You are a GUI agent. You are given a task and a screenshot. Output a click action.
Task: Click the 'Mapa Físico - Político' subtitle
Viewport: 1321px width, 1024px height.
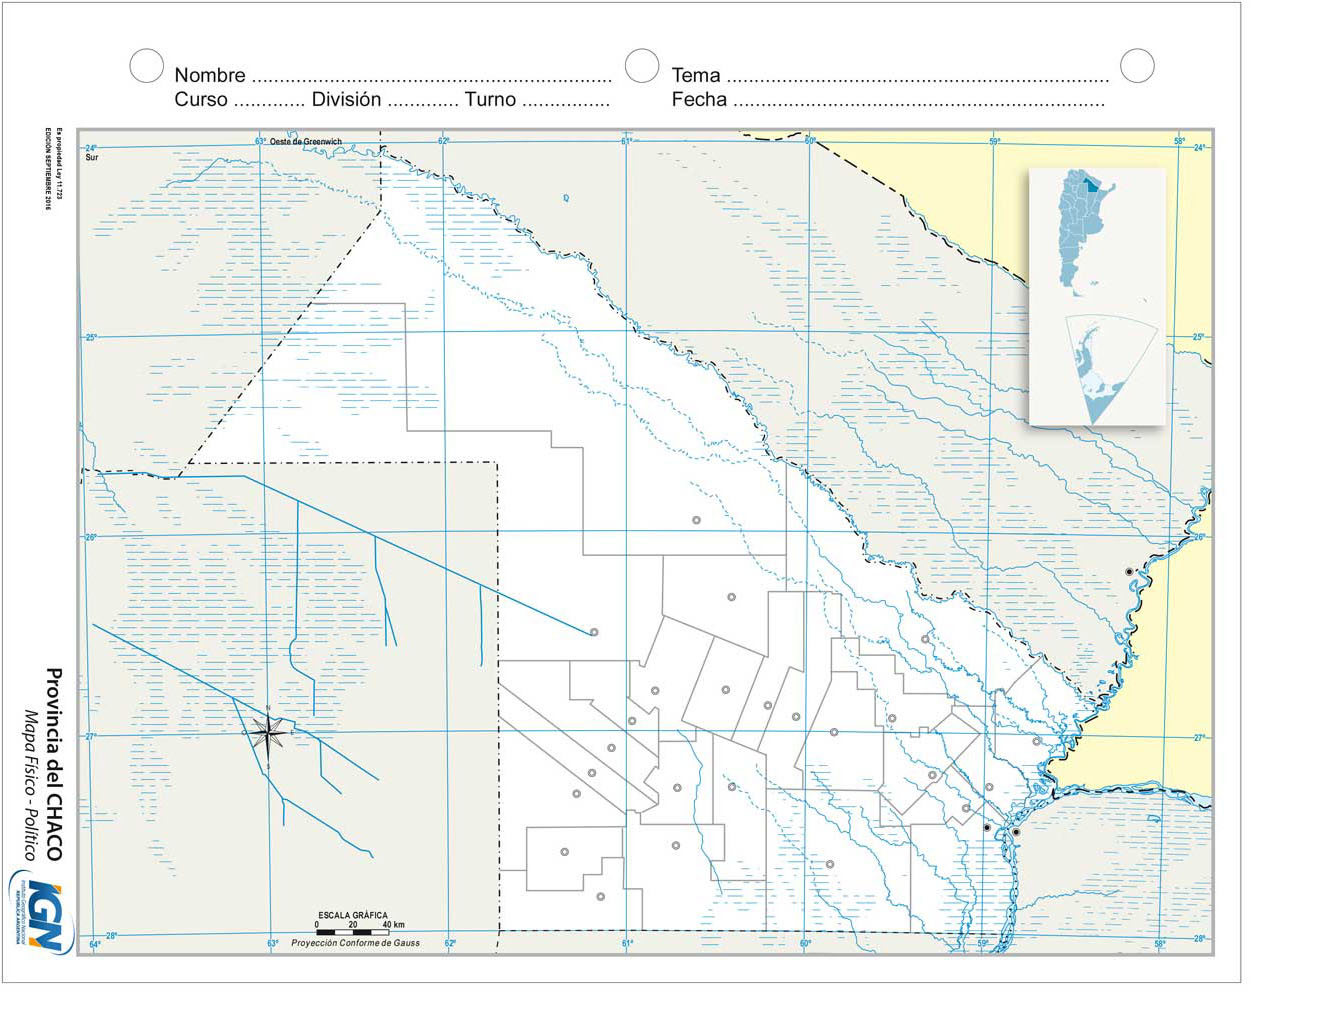click(30, 785)
